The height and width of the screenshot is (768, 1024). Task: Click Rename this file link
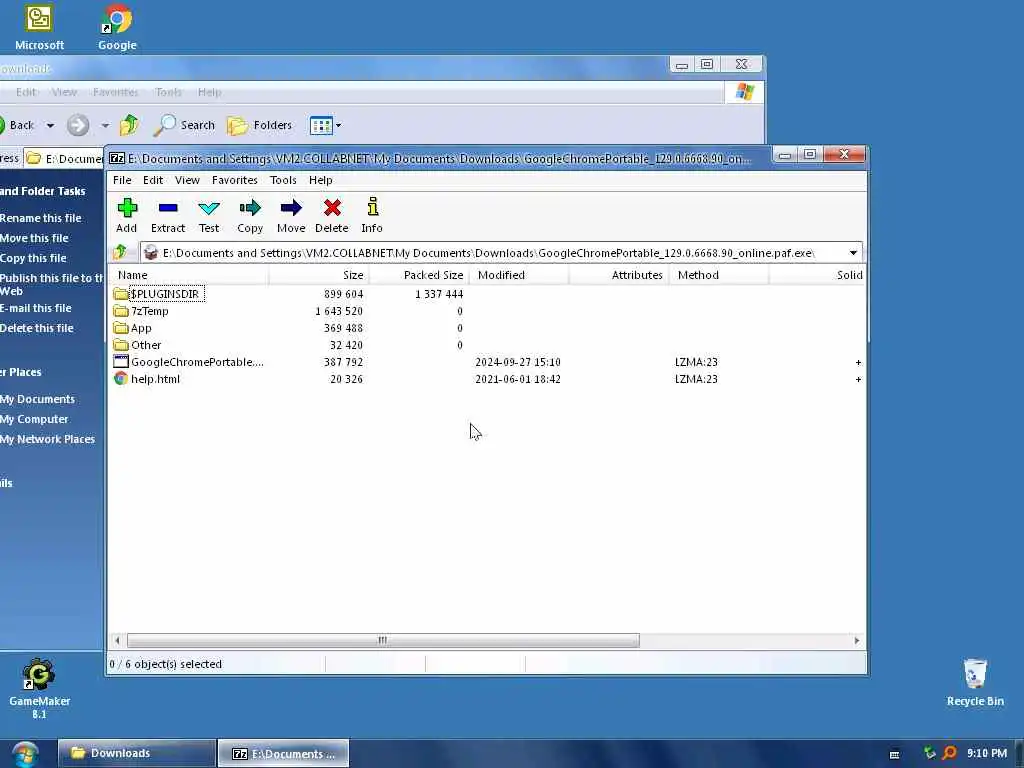[x=40, y=218]
